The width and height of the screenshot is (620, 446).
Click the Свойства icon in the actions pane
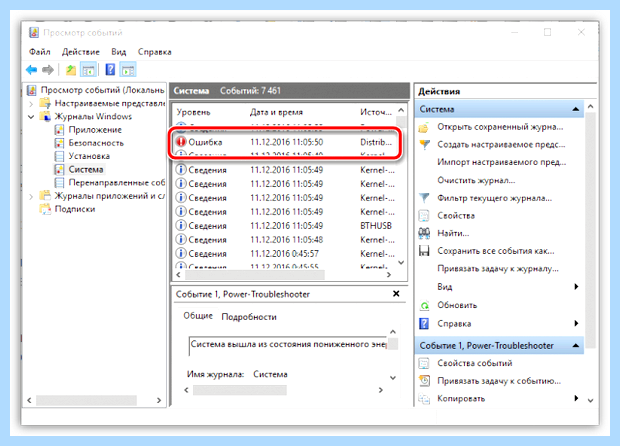click(424, 215)
